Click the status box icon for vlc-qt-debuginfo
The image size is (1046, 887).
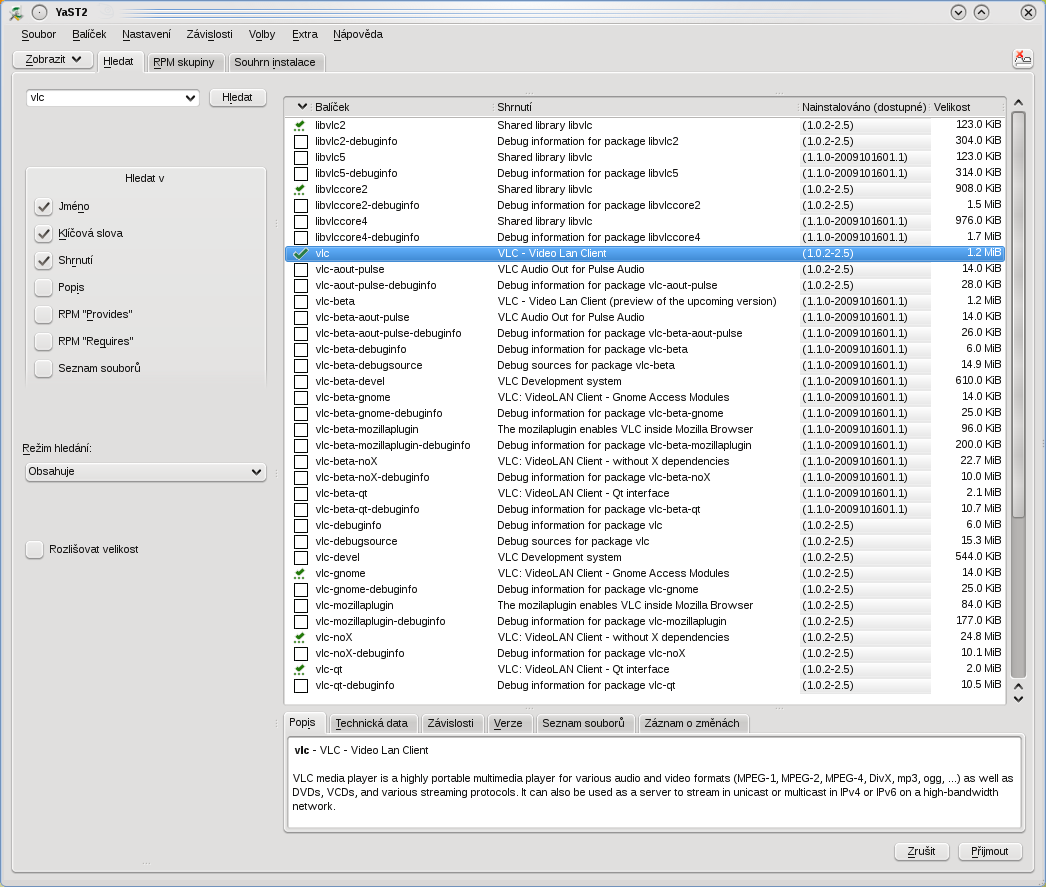click(x=301, y=686)
